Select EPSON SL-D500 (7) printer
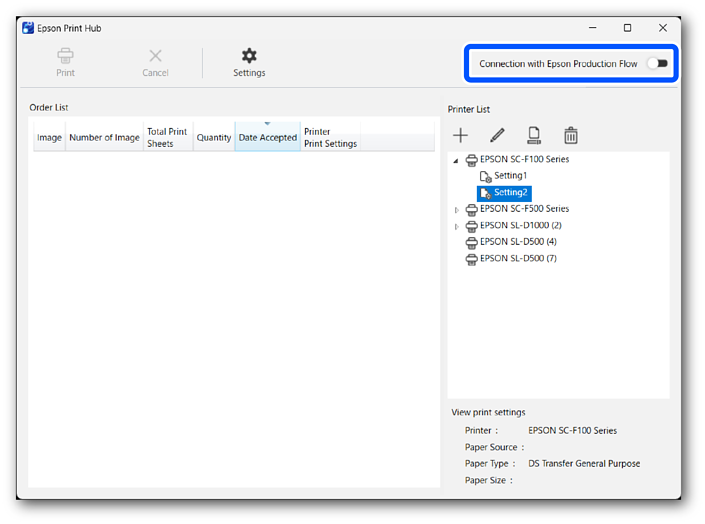The height and width of the screenshot is (524, 705). pos(518,258)
